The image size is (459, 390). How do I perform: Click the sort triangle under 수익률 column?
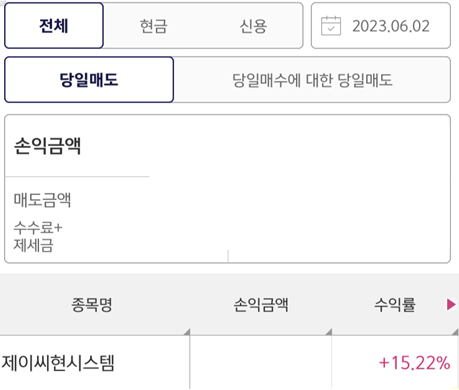(455, 332)
